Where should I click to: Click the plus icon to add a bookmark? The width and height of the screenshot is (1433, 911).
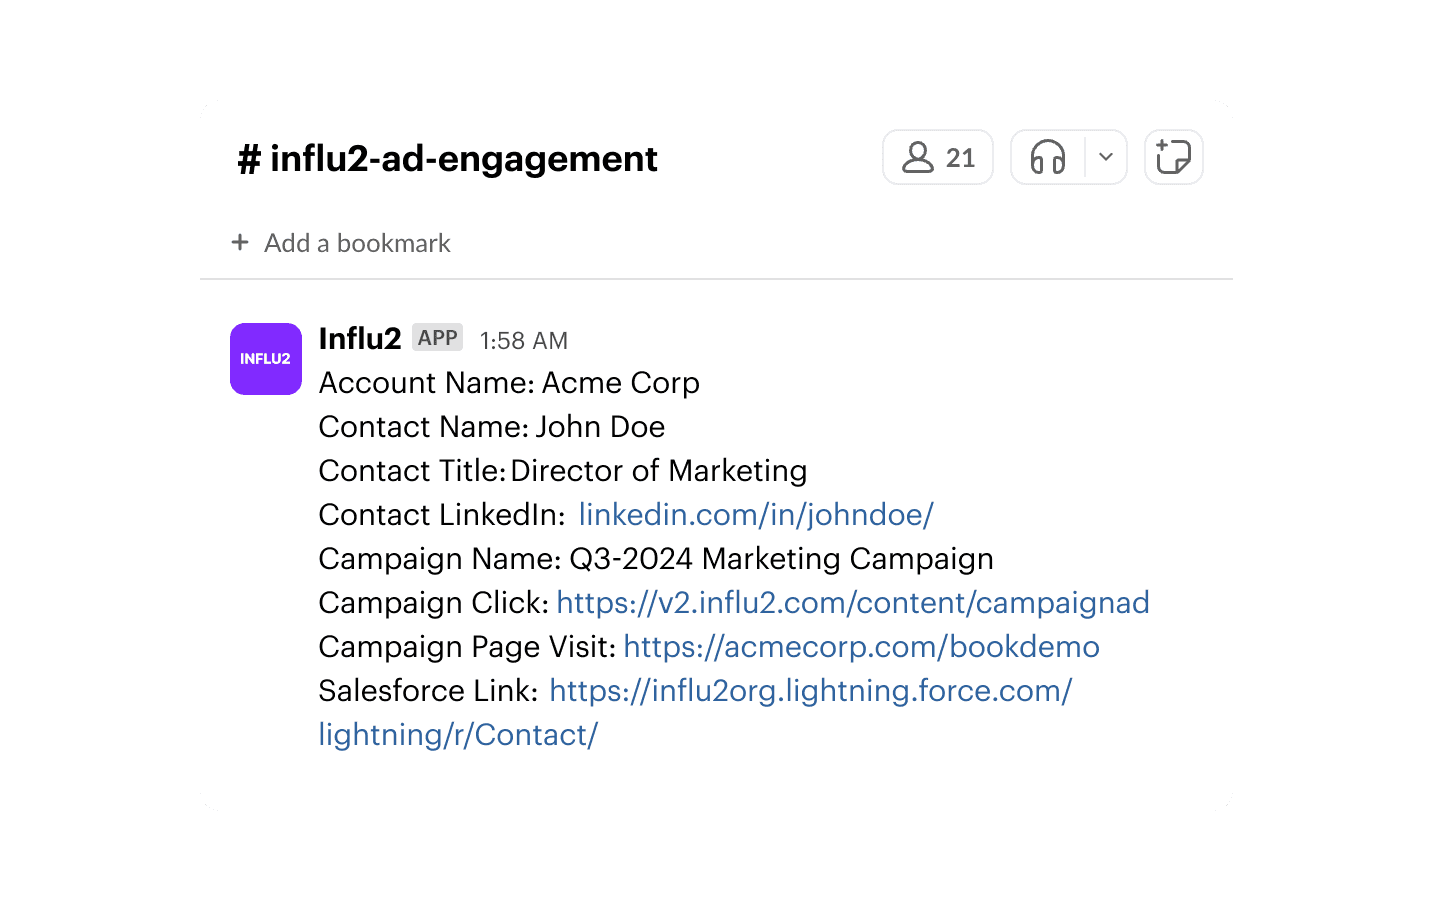pyautogui.click(x=240, y=243)
